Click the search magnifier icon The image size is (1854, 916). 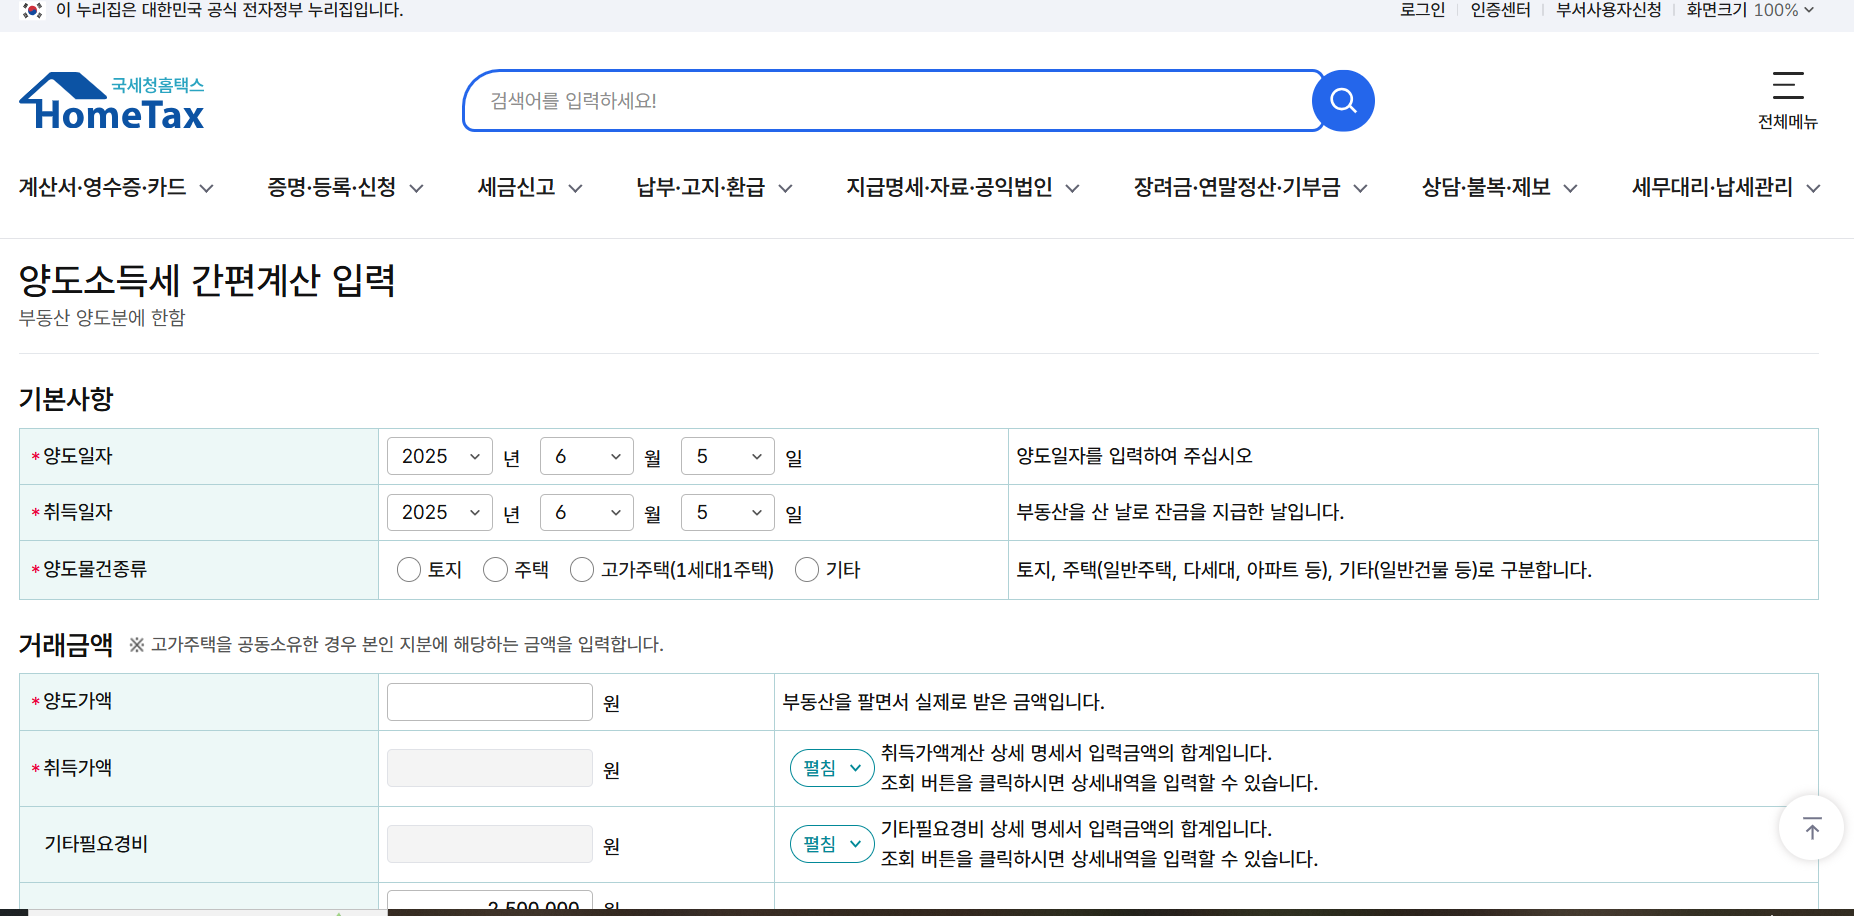point(1343,100)
